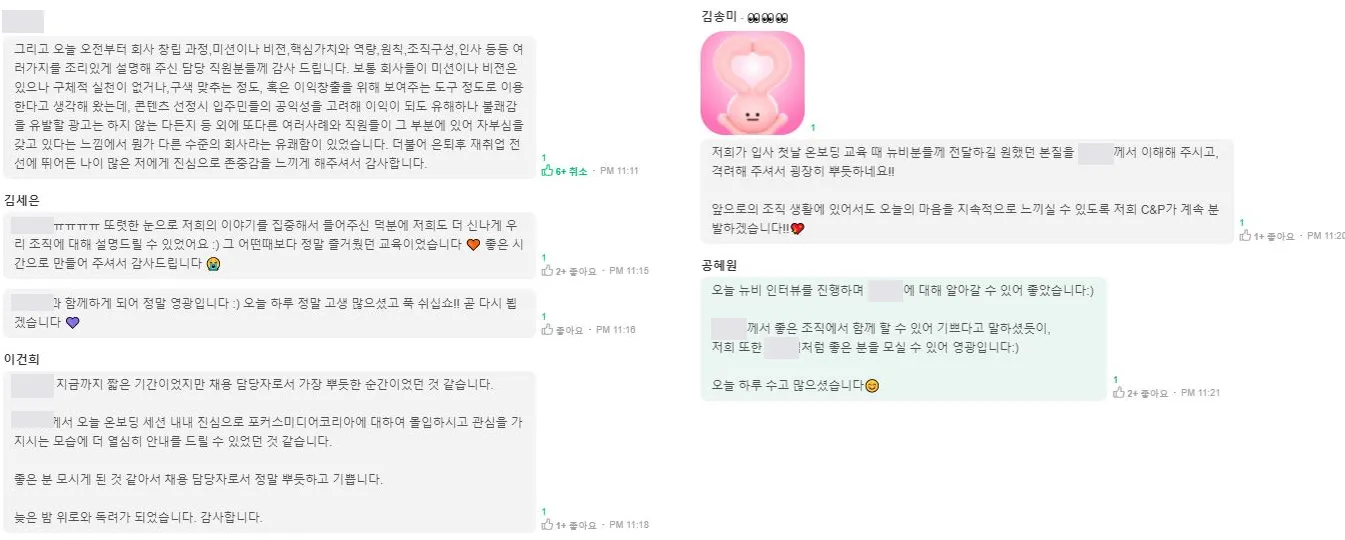
Task: Click the smiling face emoji in 공혜원's message
Action: coord(872,385)
